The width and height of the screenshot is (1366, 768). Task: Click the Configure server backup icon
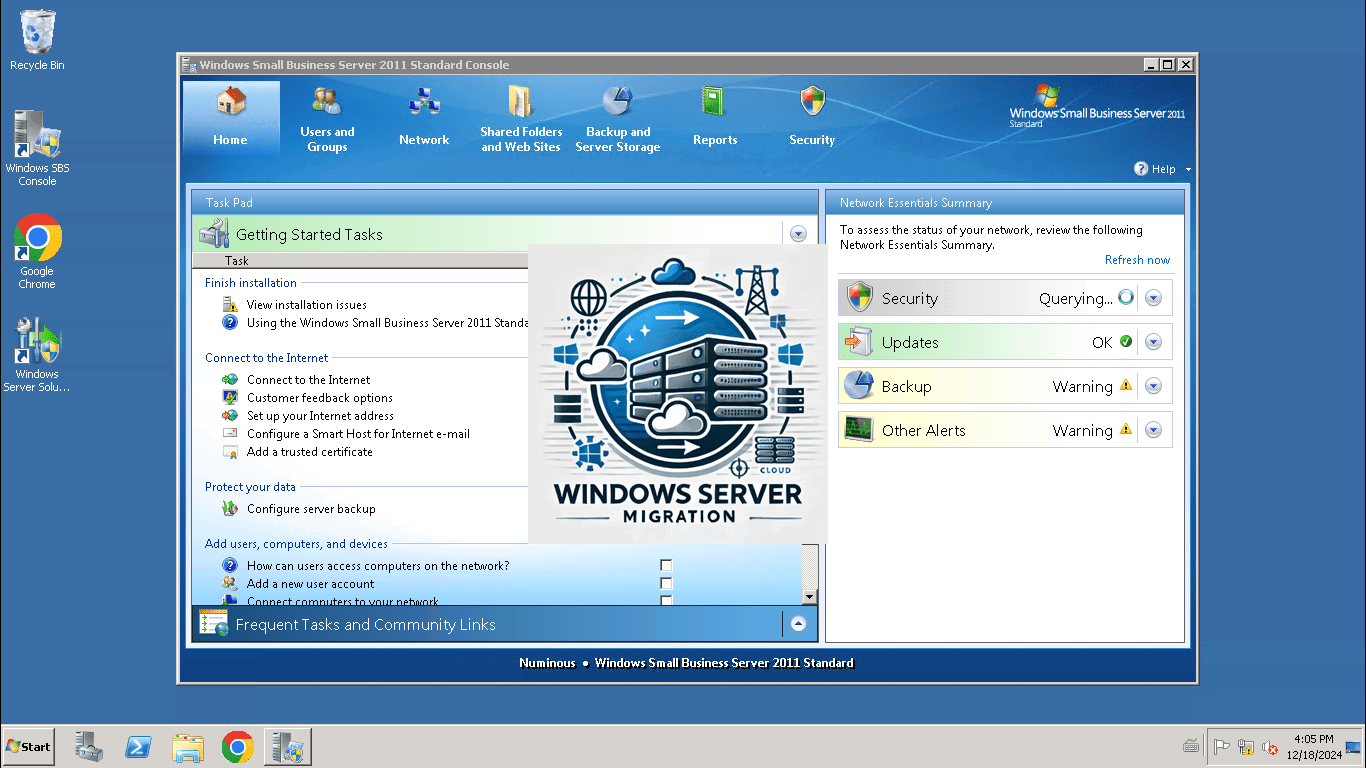point(229,509)
